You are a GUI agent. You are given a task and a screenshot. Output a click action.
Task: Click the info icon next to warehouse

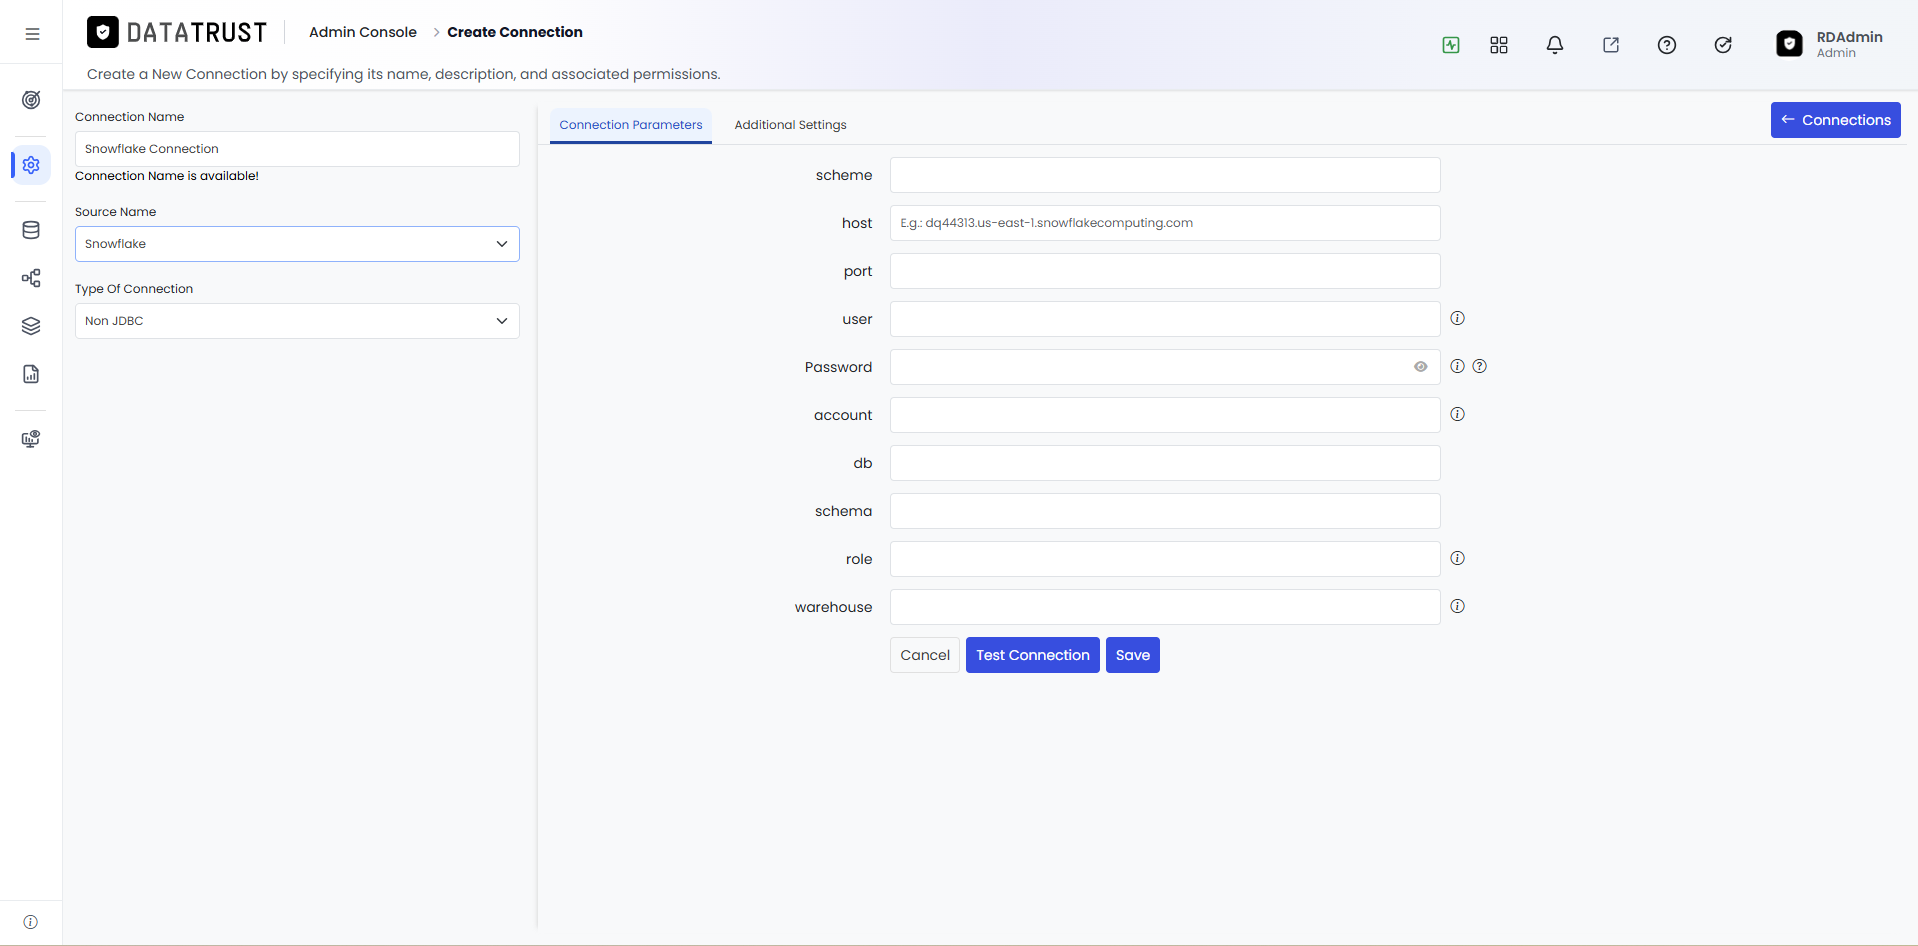[x=1458, y=606]
